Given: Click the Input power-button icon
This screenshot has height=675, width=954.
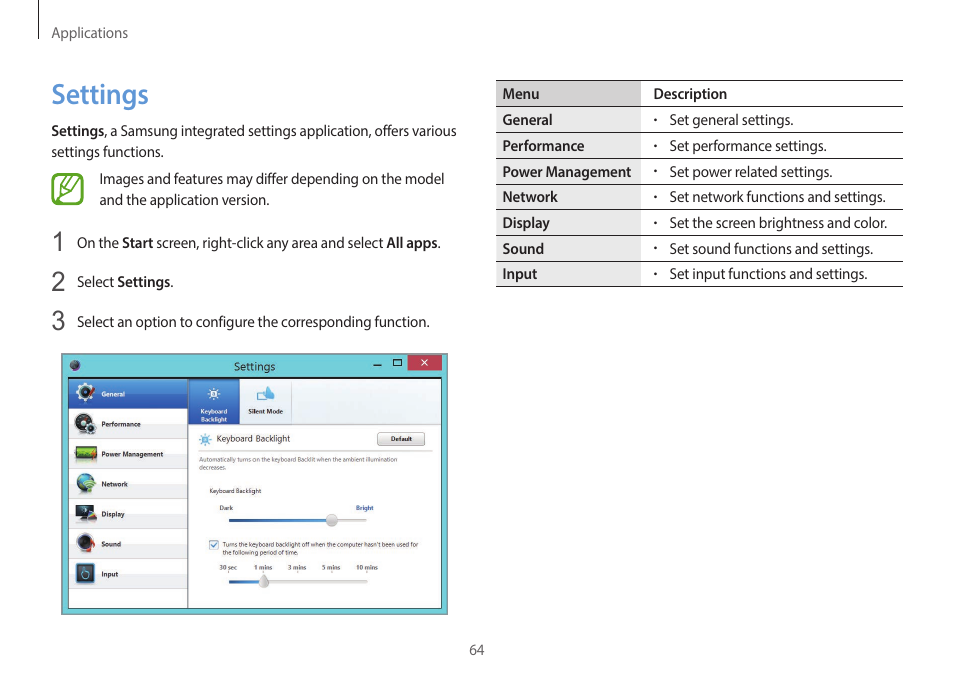Looking at the screenshot, I should pyautogui.click(x=85, y=573).
